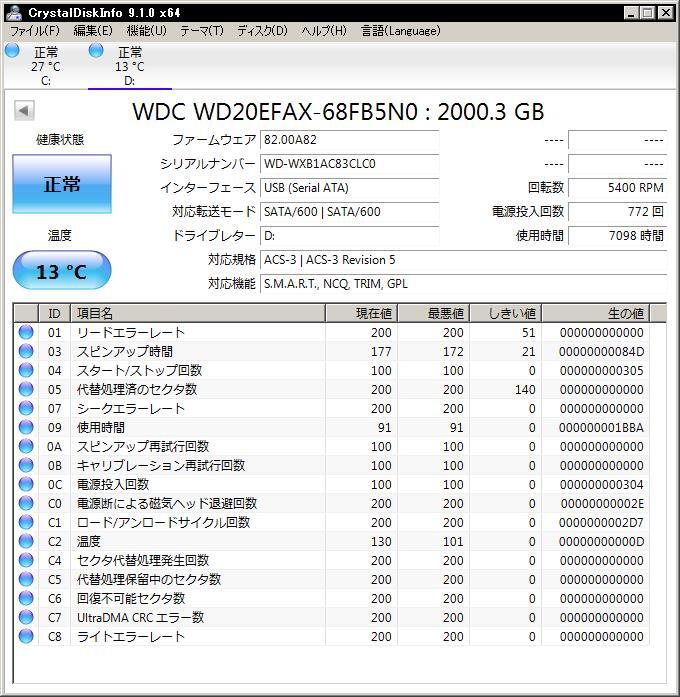
Task: Click the 正常 health status button
Action: (x=62, y=184)
